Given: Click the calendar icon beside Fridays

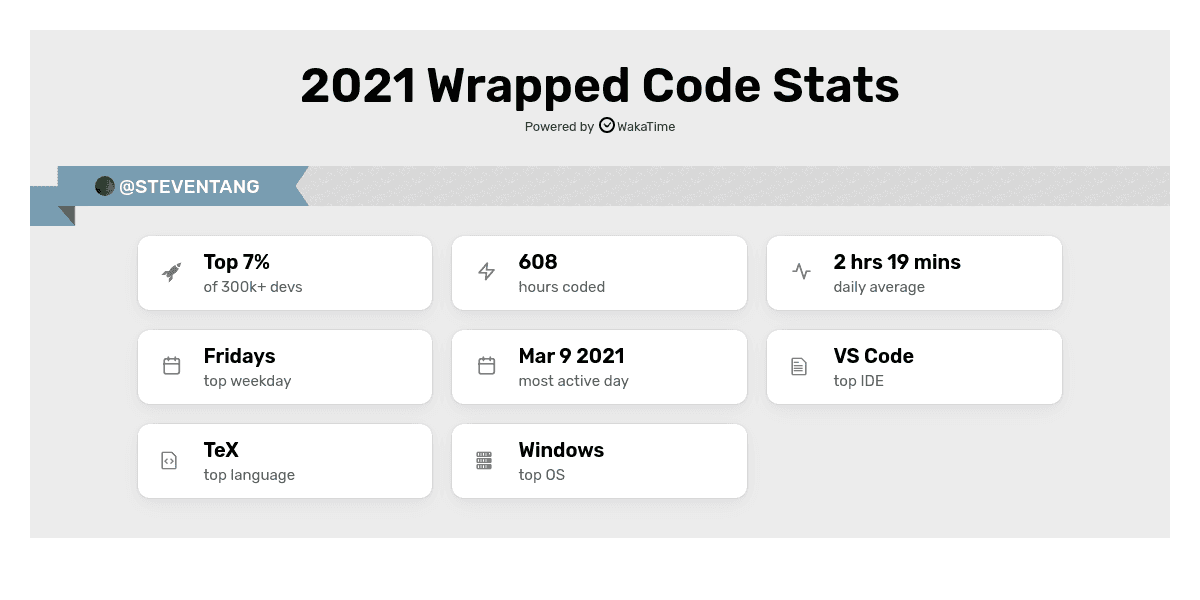Looking at the screenshot, I should tap(172, 366).
